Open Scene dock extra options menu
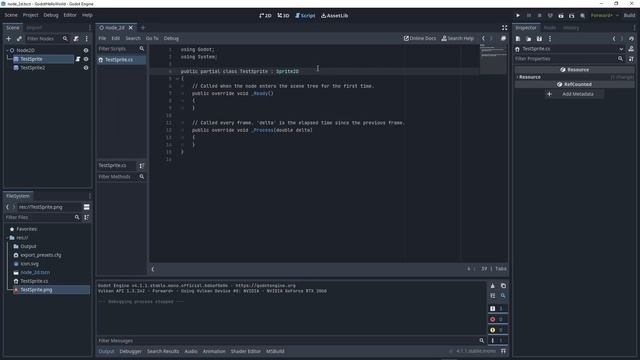This screenshot has width=640, height=360. 87,39
